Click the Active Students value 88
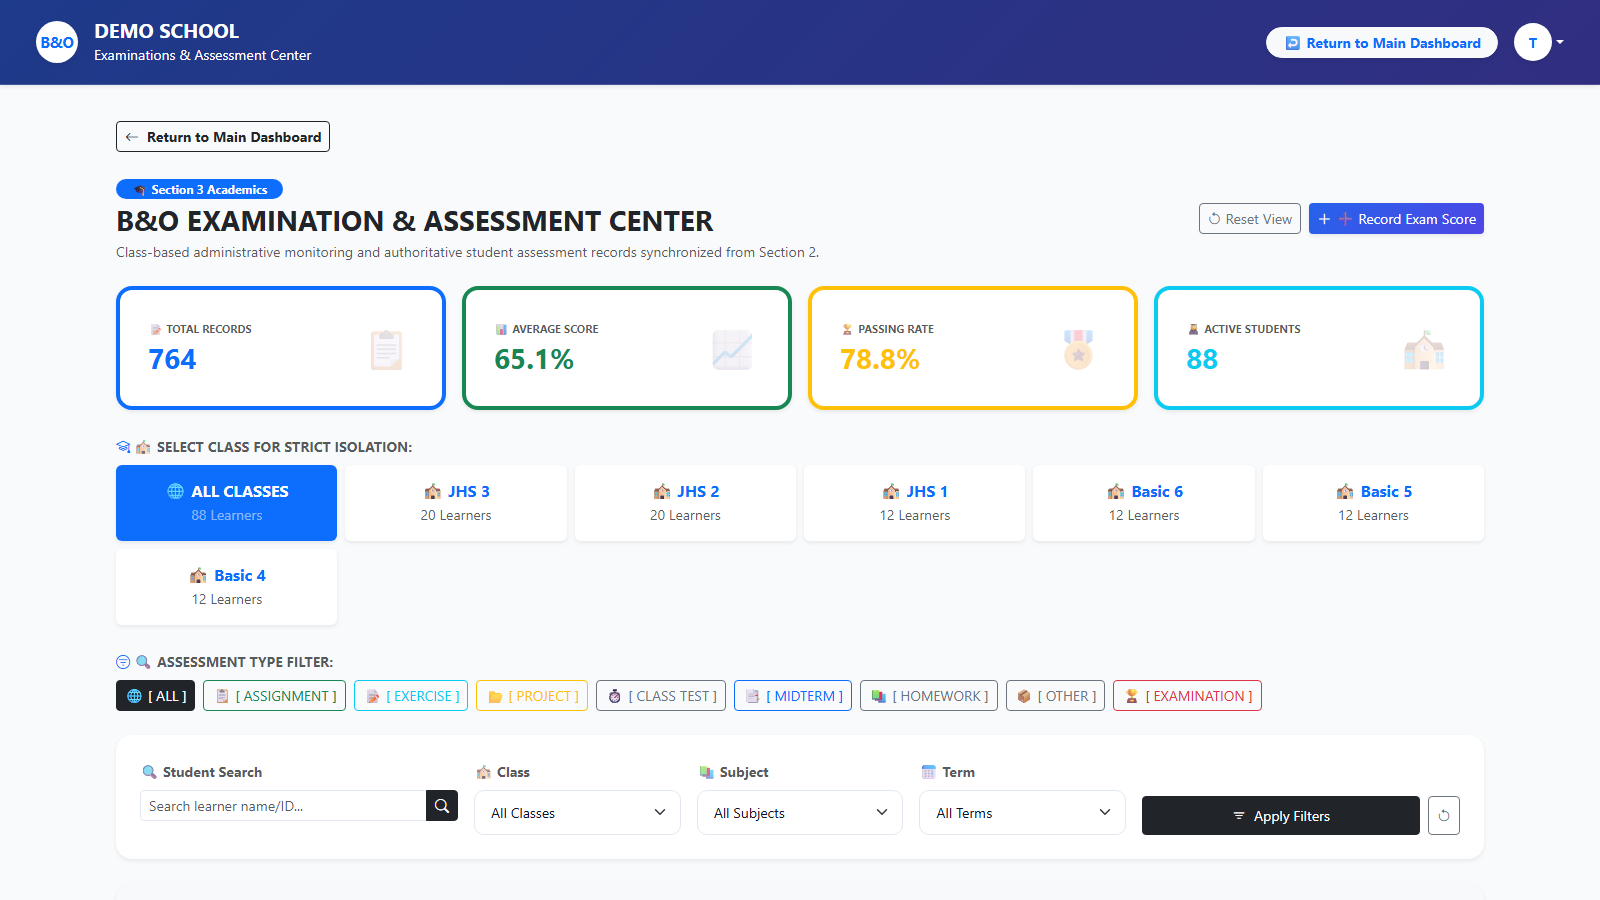This screenshot has height=900, width=1600. tap(1202, 359)
